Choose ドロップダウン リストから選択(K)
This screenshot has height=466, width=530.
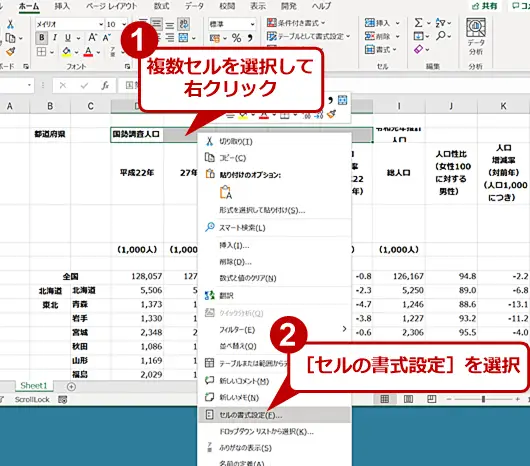click(x=274, y=432)
